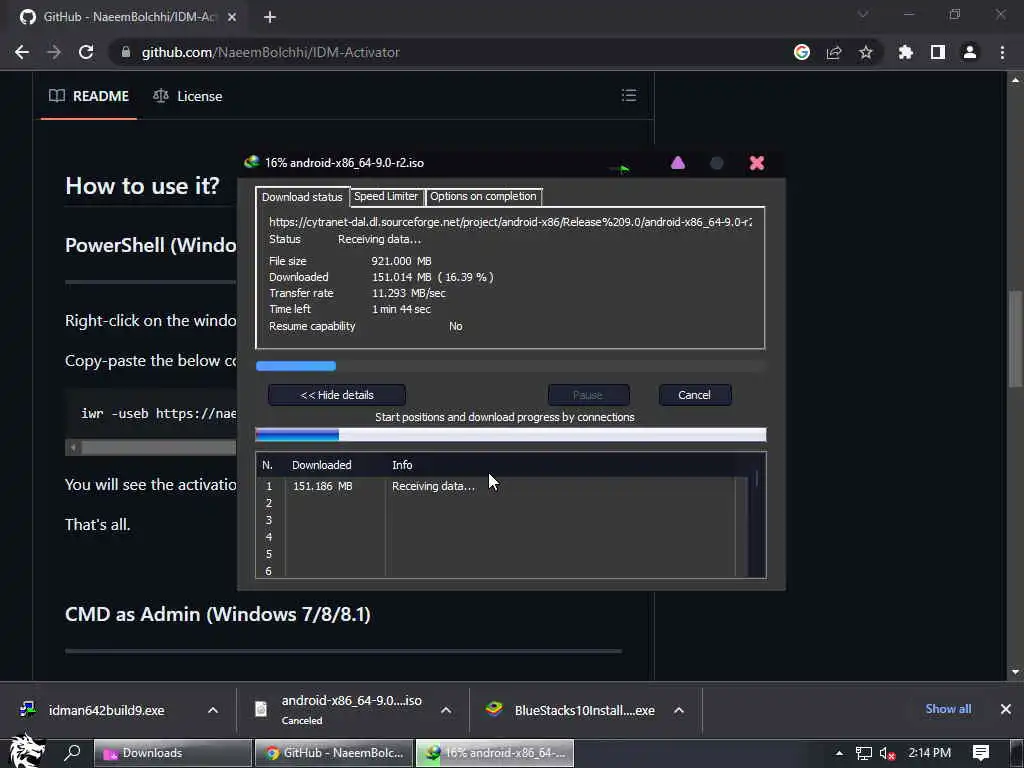Click the 'How to use it?' heading
Image resolution: width=1024 pixels, height=768 pixels.
click(142, 186)
